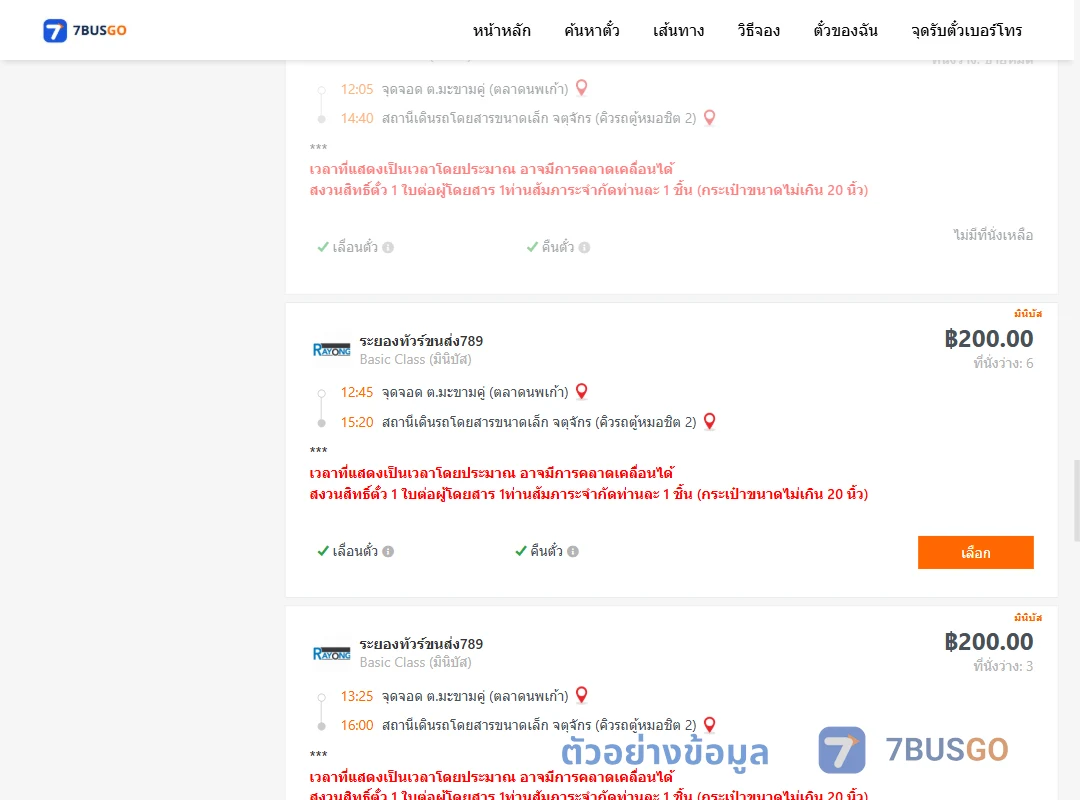Click ไม่มีที่นั่งเหลือ sold-out label
This screenshot has height=800, width=1080.
993,235
